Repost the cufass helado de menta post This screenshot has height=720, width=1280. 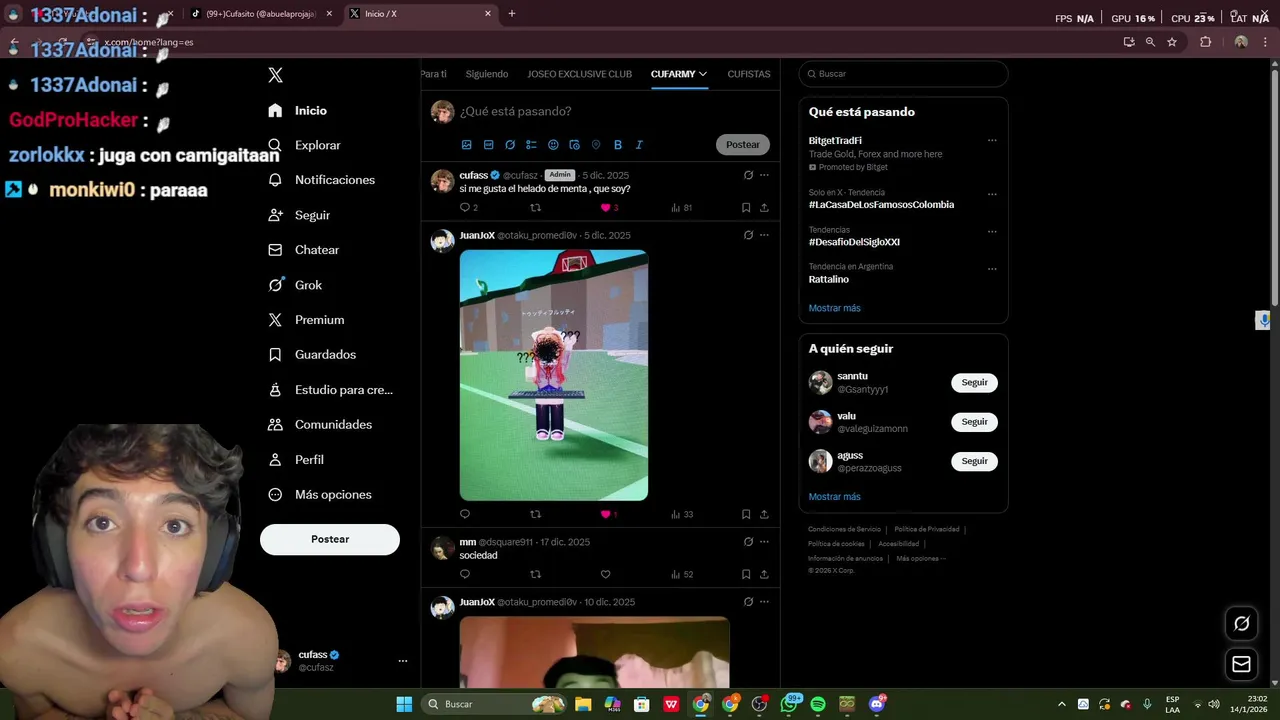tap(535, 208)
